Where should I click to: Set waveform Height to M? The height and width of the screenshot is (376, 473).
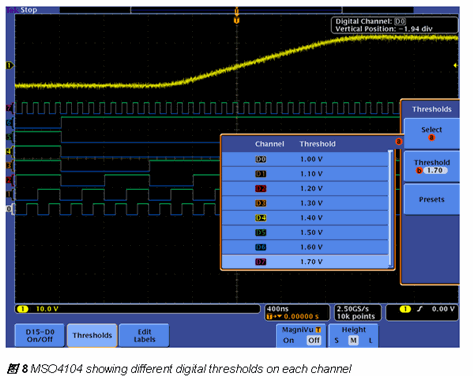pyautogui.click(x=353, y=340)
